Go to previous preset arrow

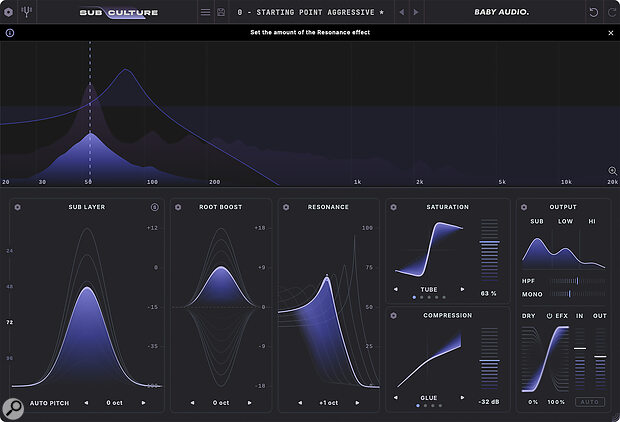click(x=402, y=12)
